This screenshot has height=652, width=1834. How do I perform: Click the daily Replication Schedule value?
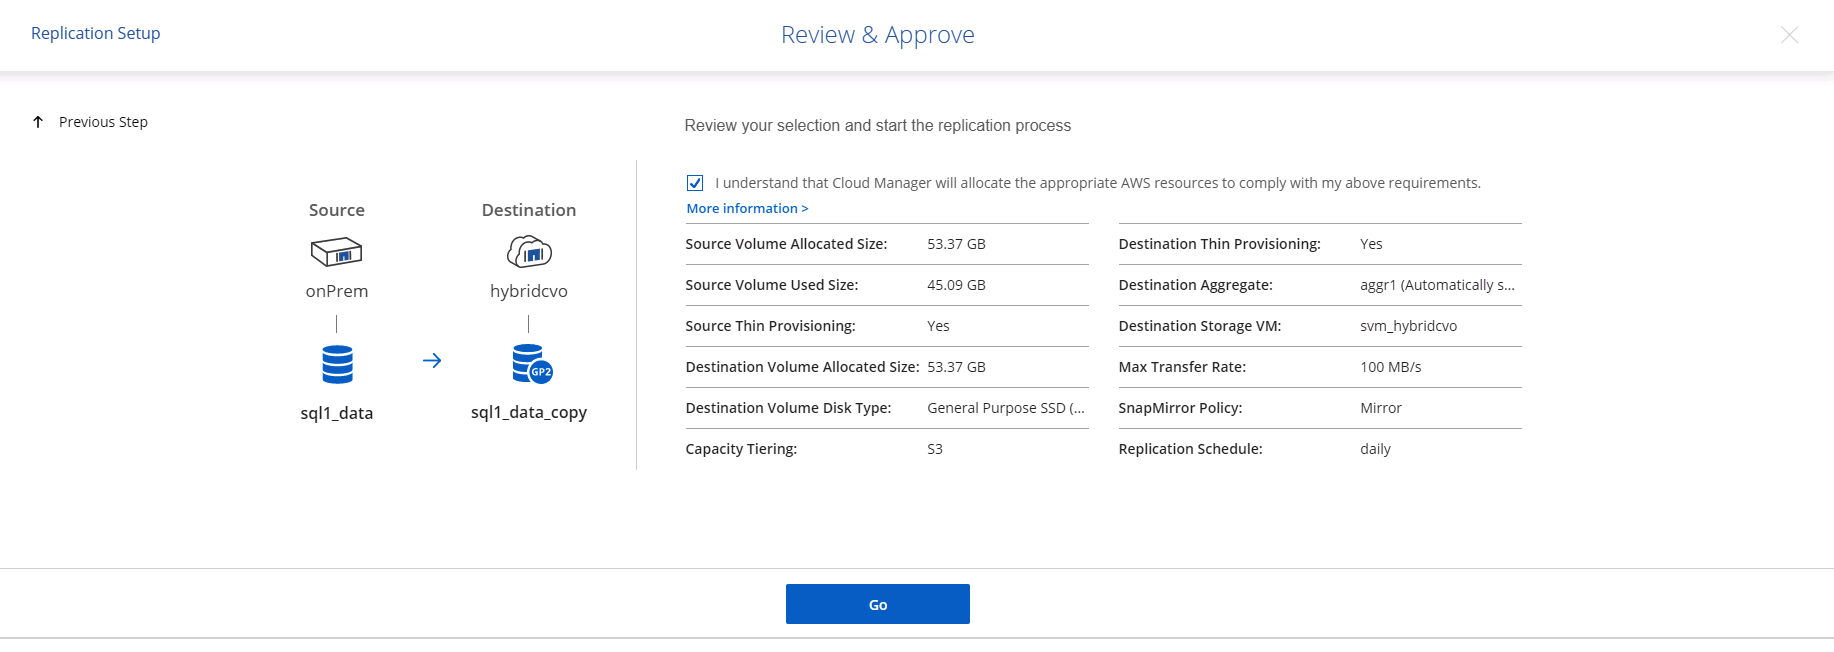click(1375, 449)
